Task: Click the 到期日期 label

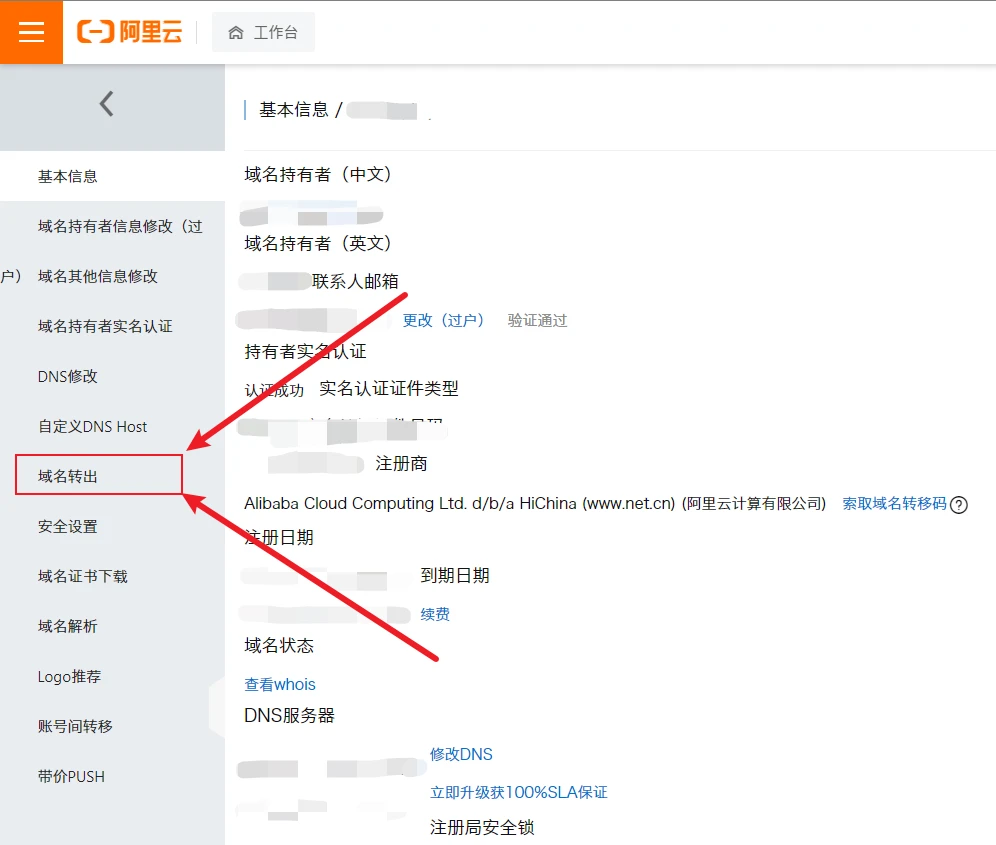Action: tap(455, 576)
